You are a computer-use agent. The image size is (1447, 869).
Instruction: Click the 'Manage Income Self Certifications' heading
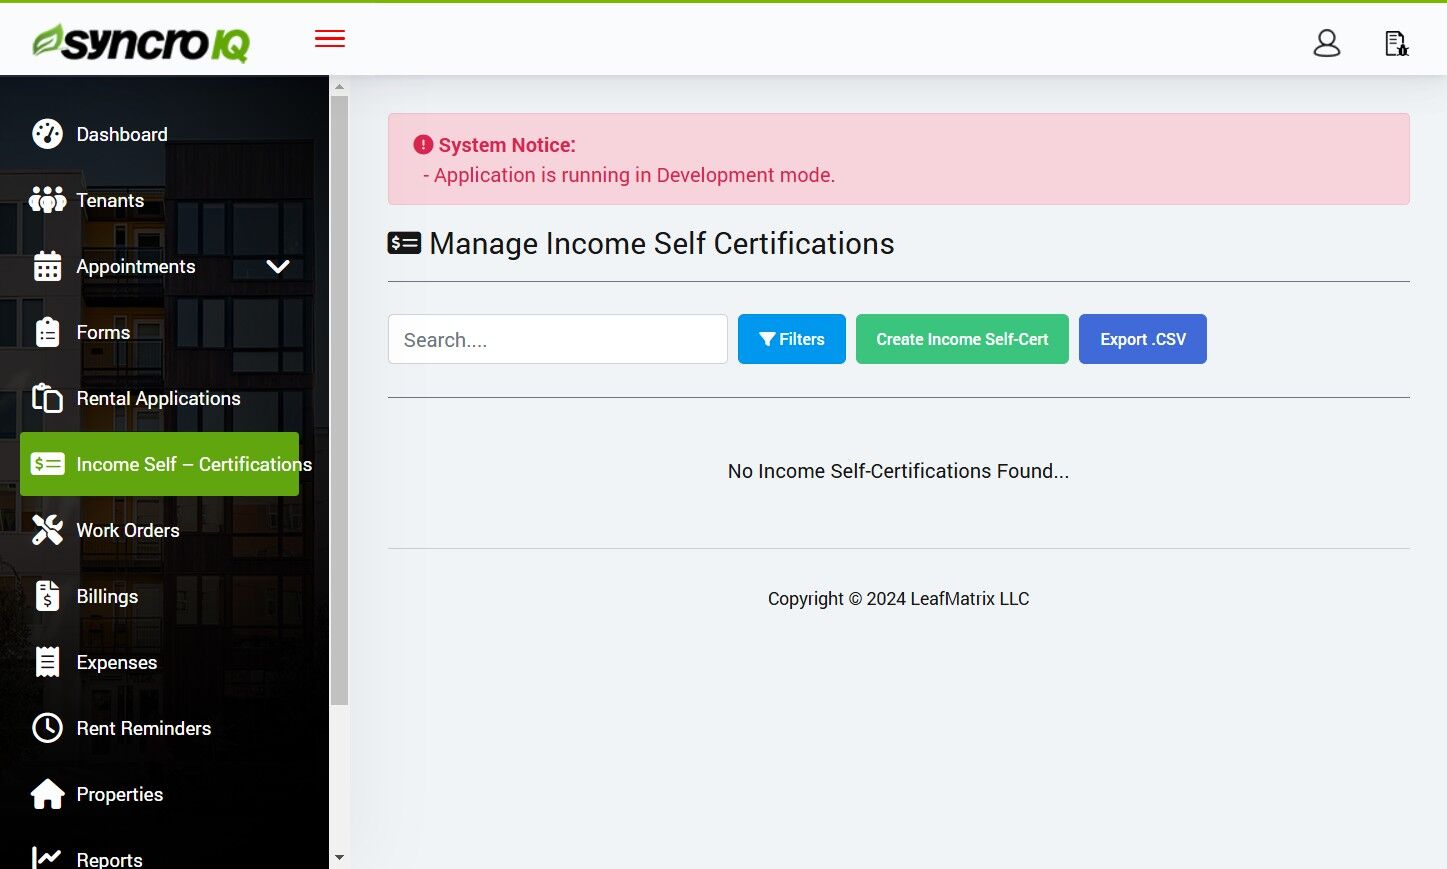(x=662, y=243)
